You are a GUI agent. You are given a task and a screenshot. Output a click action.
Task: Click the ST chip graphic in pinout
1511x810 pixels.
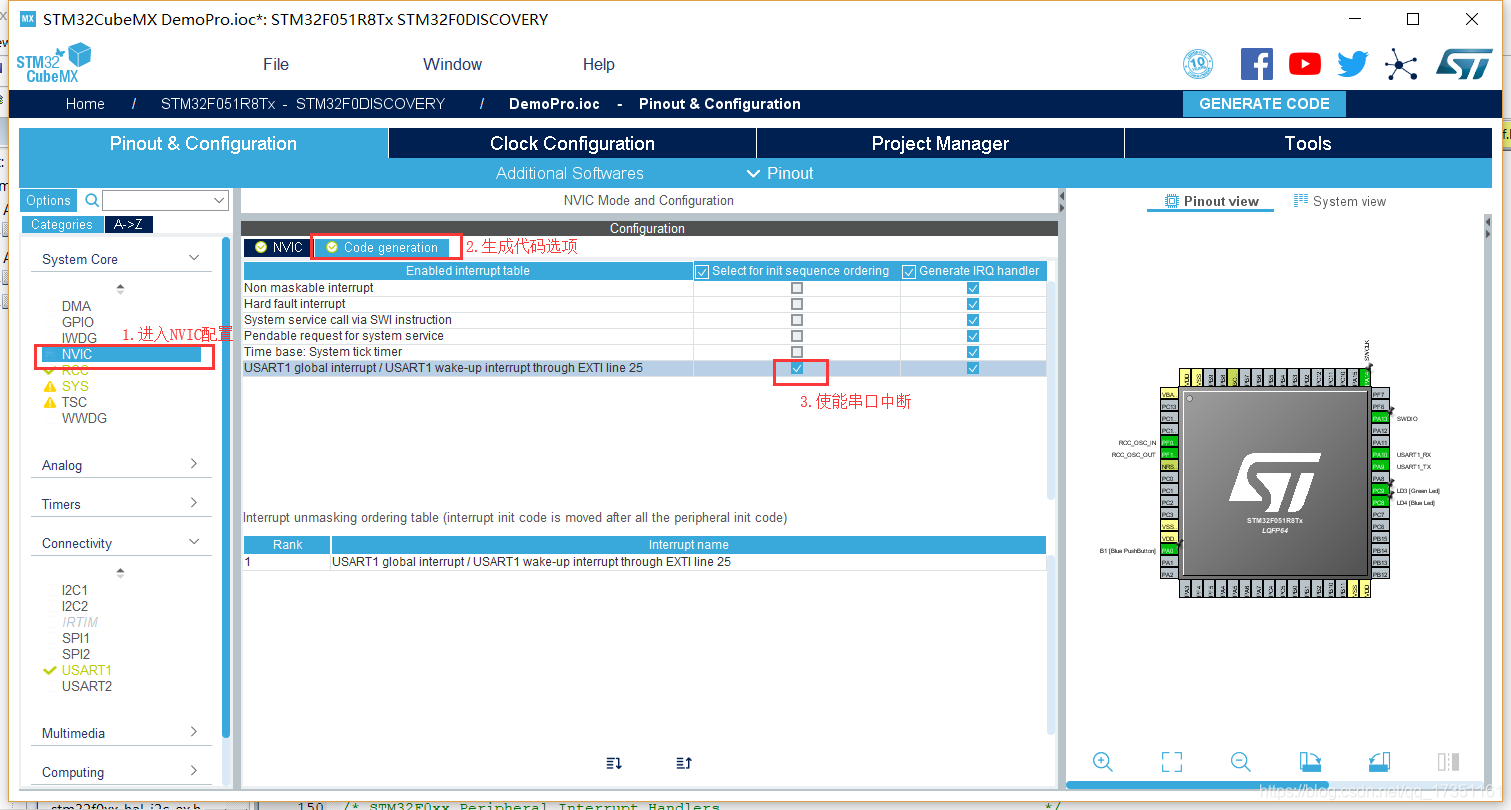[1275, 484]
